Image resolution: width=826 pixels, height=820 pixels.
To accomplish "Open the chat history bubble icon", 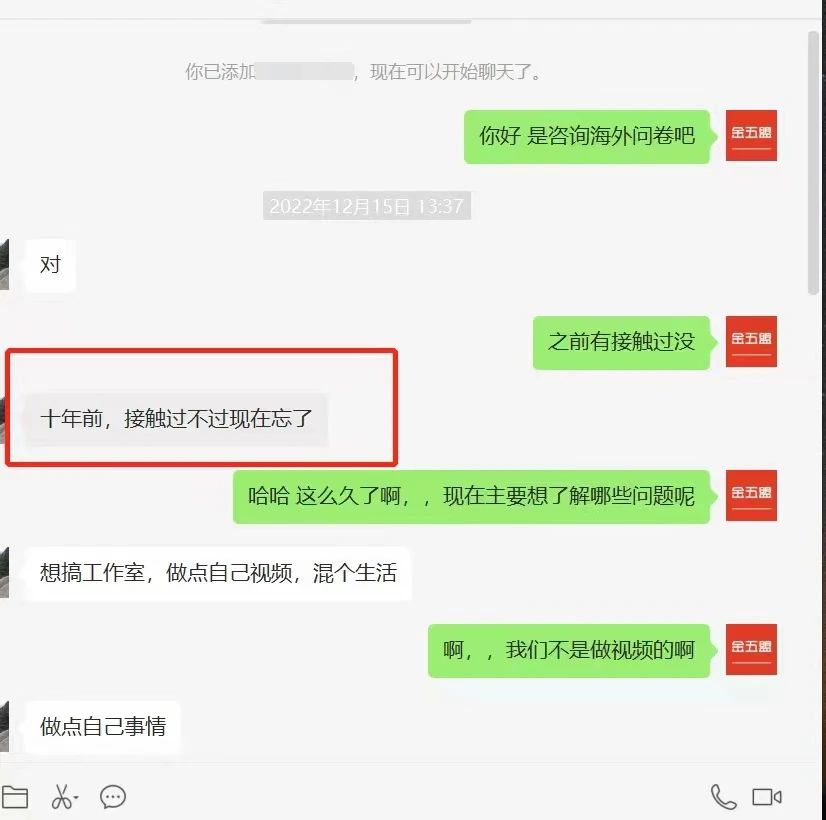I will [x=113, y=797].
